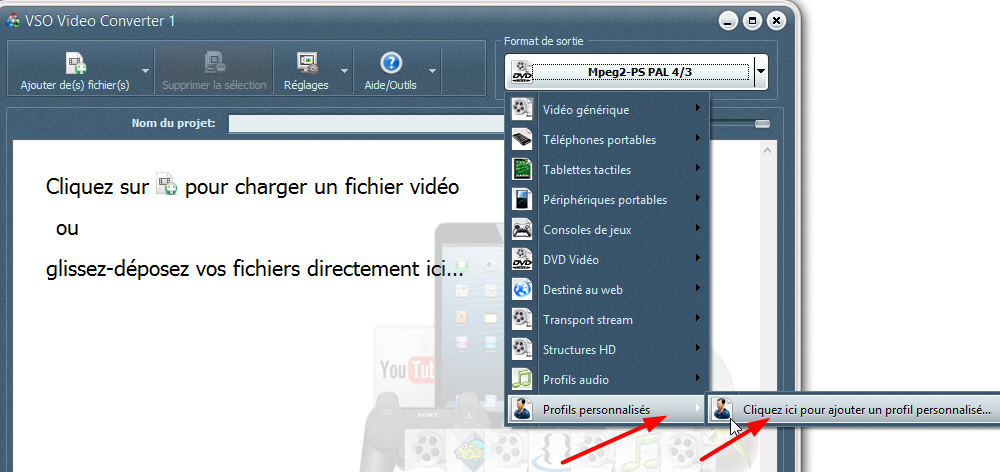
Task: Click the Profils personnalisés user icon
Action: tap(522, 409)
